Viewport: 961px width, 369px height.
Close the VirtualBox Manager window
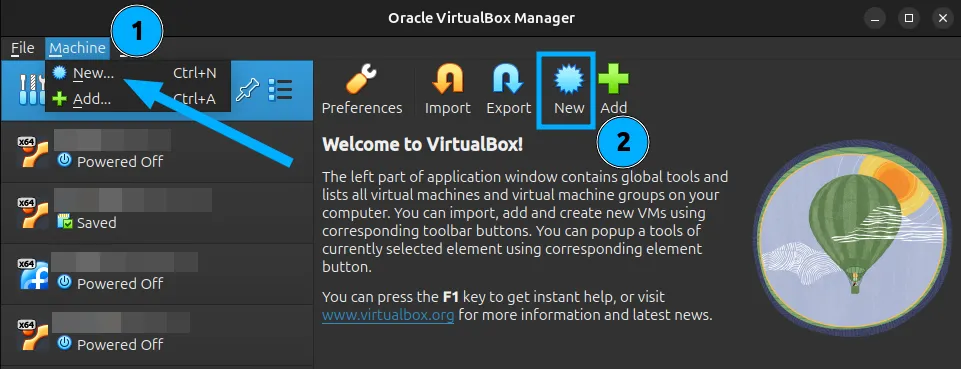coord(943,18)
